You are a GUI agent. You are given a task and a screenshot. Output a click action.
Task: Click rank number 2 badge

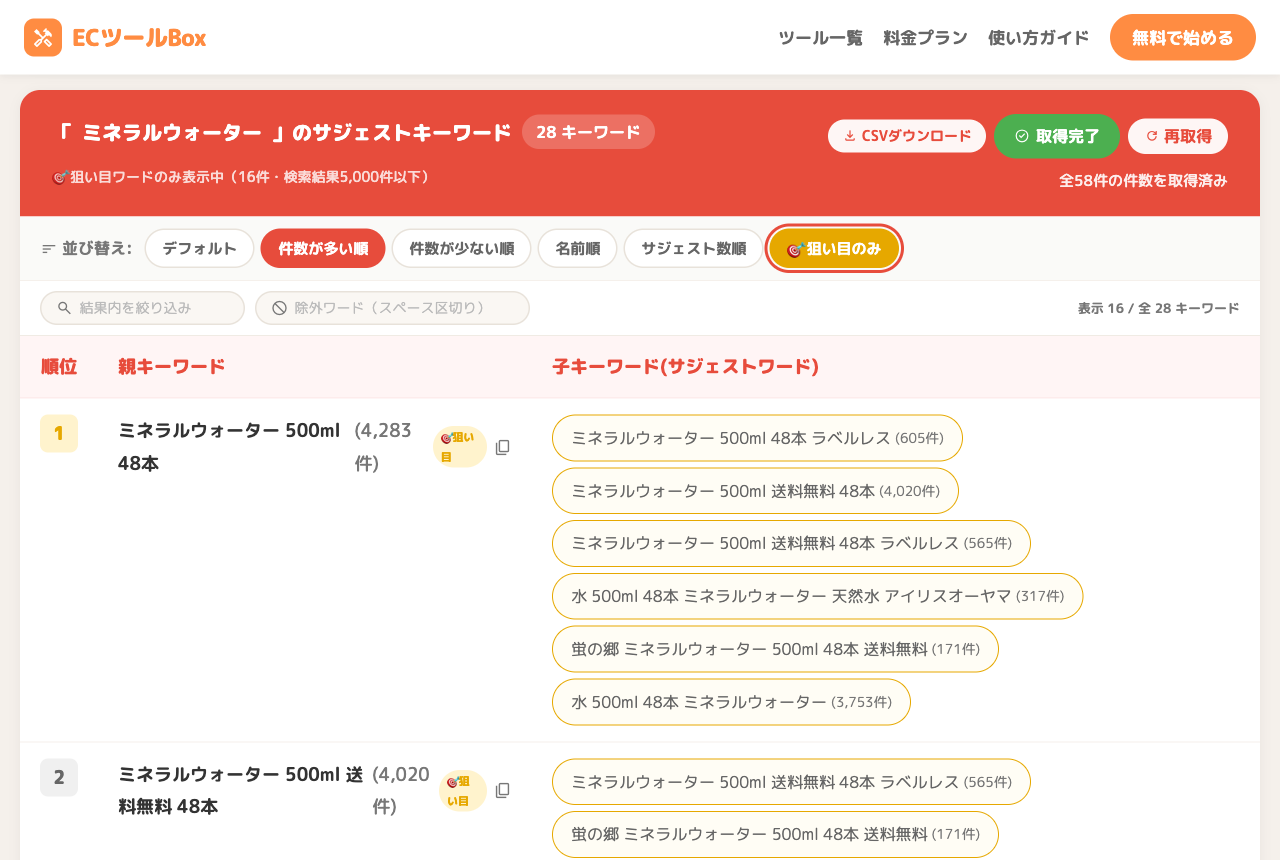(x=59, y=777)
